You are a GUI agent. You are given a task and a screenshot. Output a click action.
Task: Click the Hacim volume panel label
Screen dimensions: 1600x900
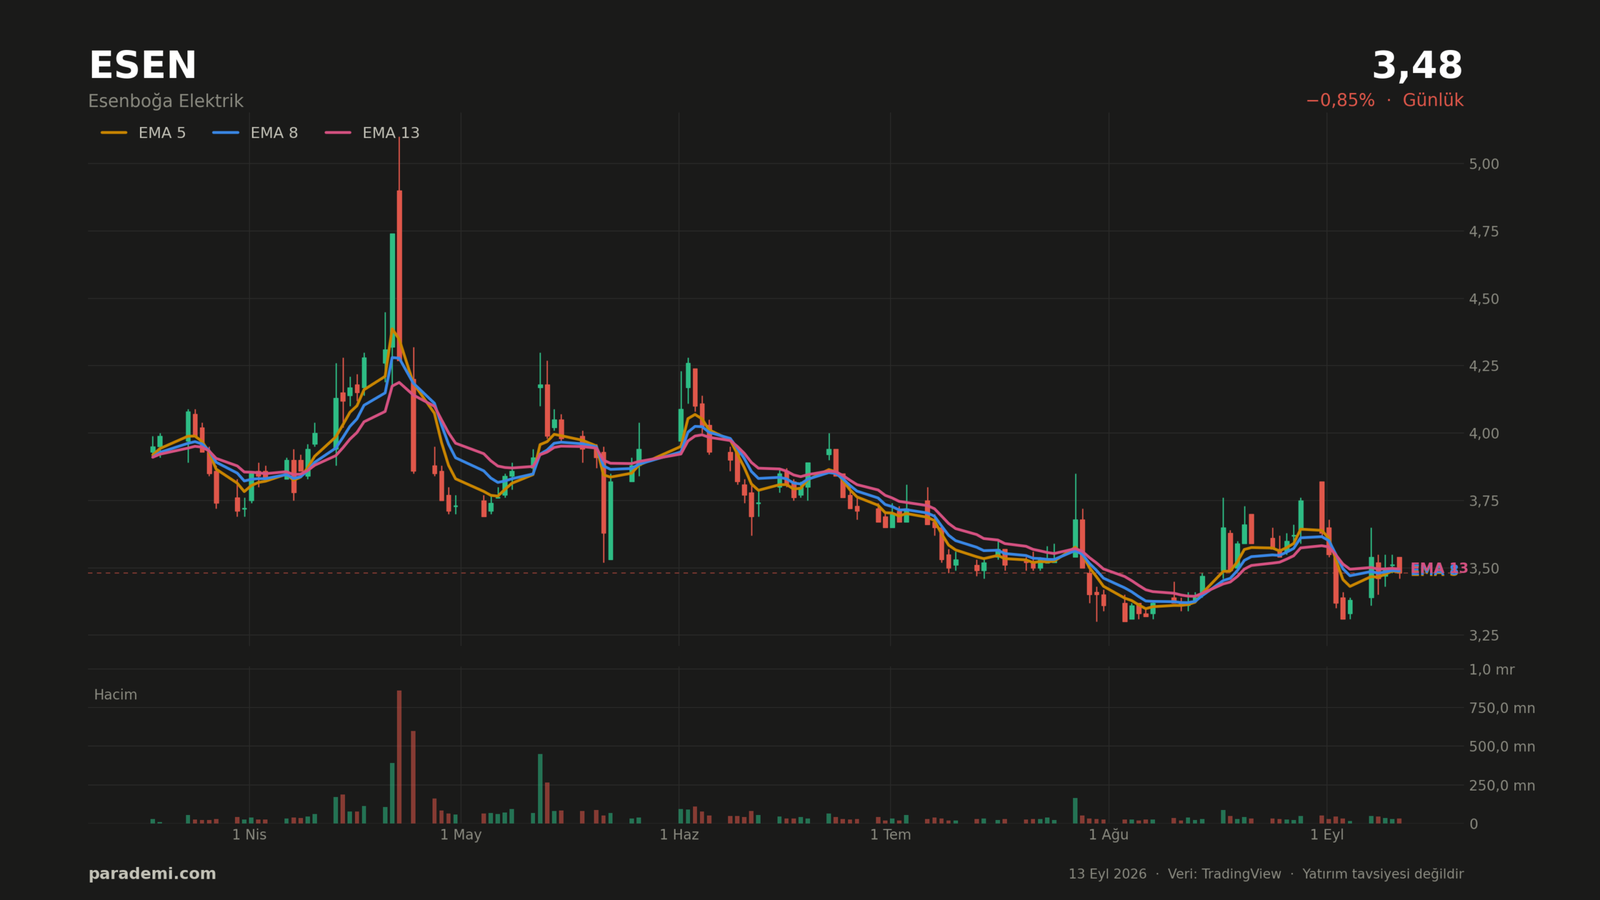(115, 695)
